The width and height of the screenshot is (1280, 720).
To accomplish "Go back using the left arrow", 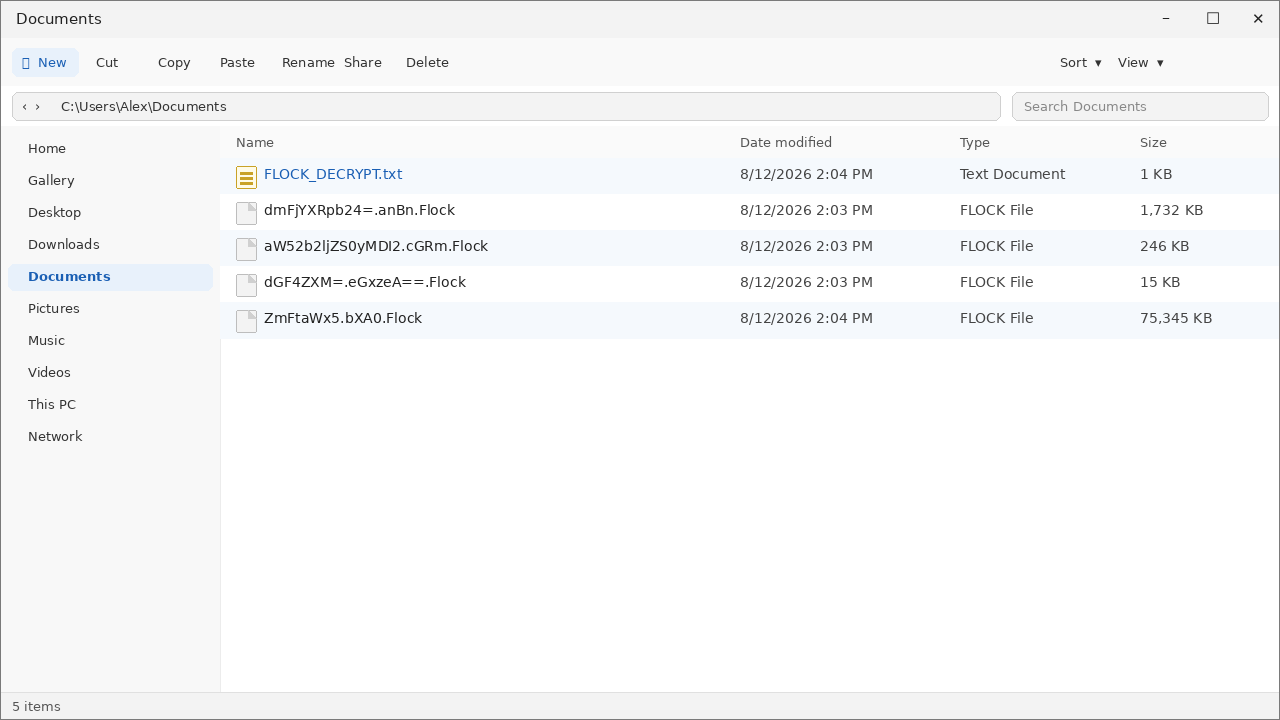I will pyautogui.click(x=24, y=107).
